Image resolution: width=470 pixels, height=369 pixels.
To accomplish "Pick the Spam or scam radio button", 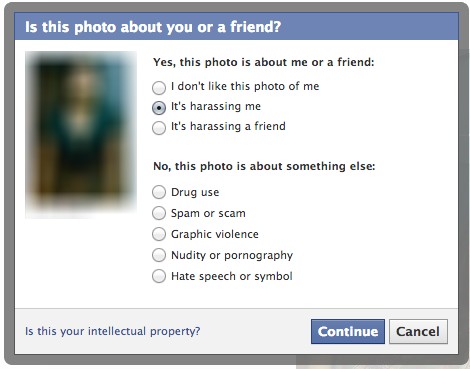I will tap(159, 213).
